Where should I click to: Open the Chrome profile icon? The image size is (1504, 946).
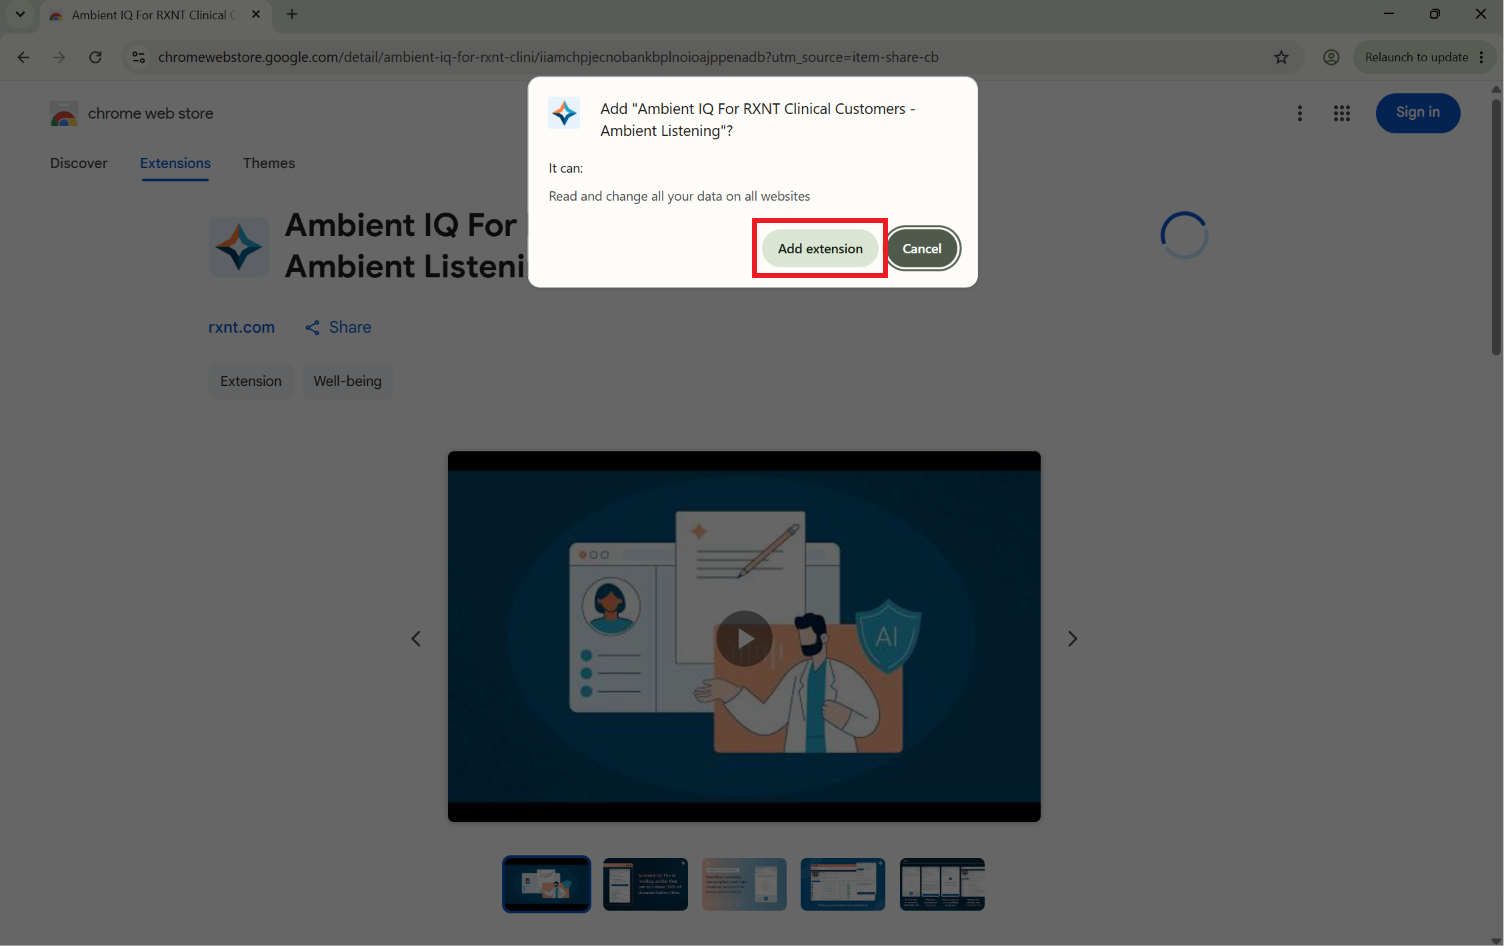pos(1331,57)
